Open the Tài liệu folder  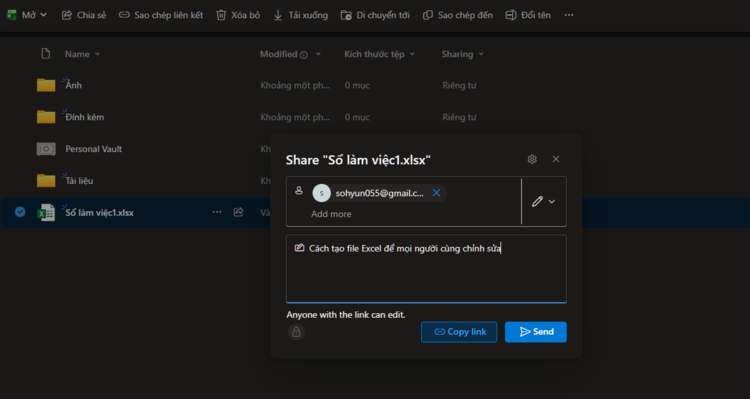point(79,181)
